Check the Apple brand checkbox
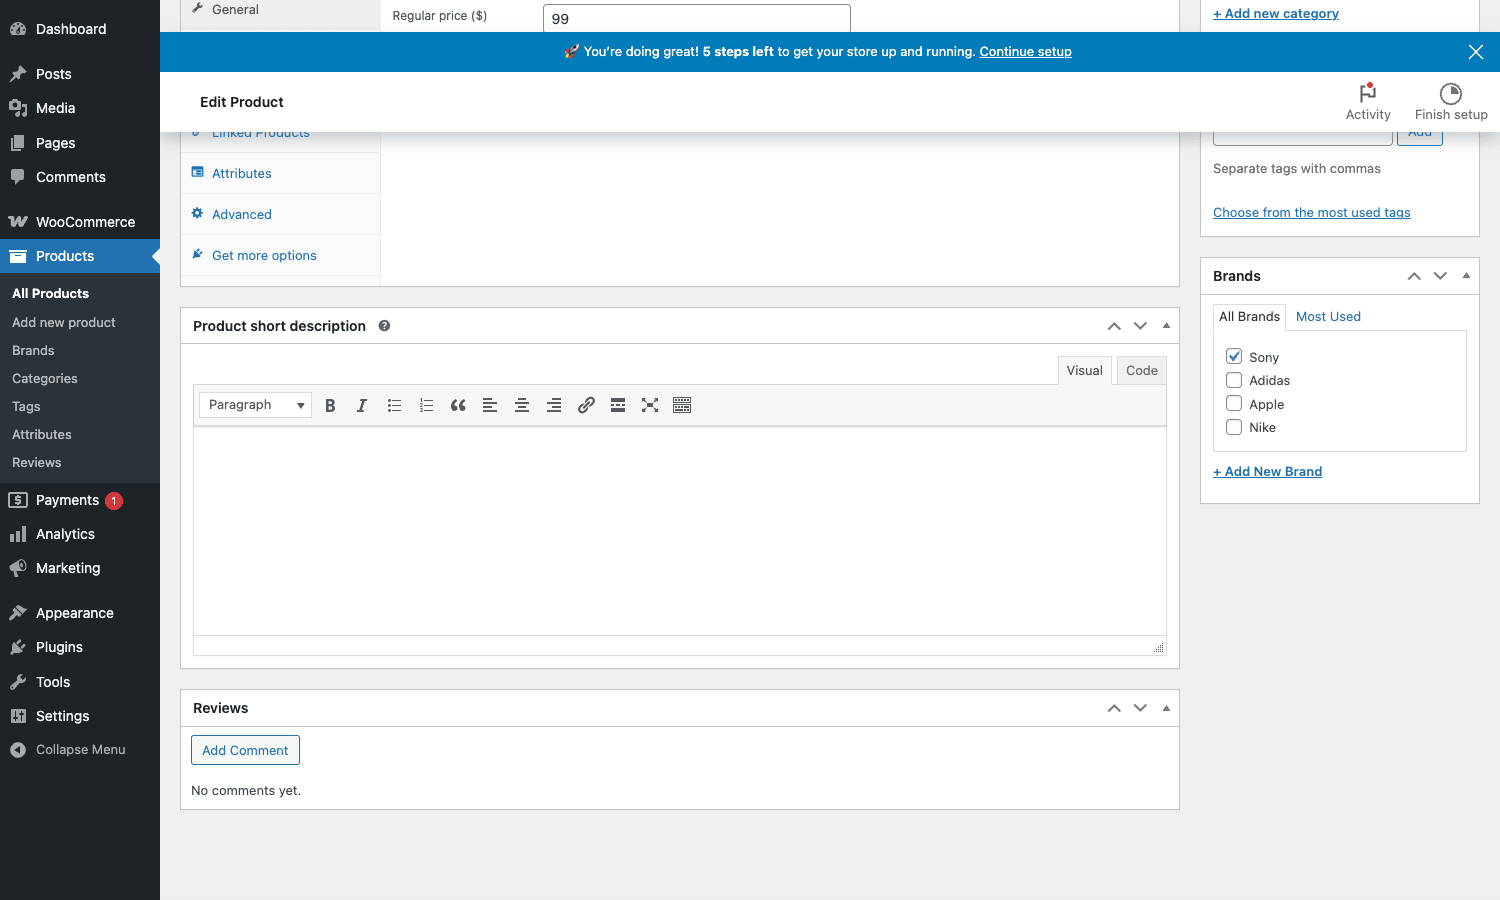This screenshot has width=1500, height=900. [x=1234, y=403]
